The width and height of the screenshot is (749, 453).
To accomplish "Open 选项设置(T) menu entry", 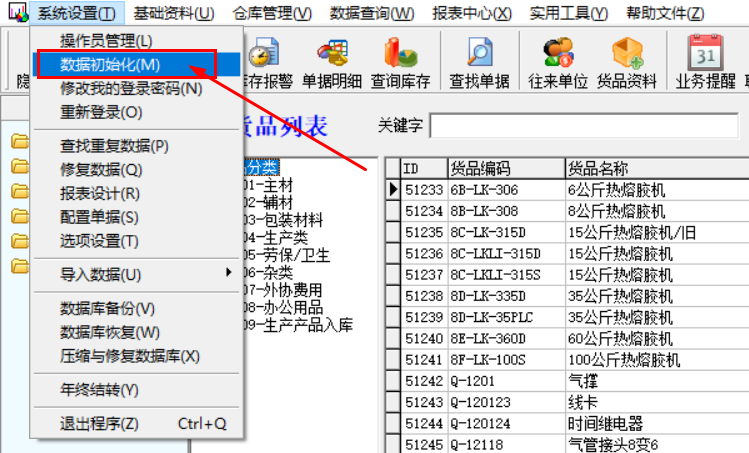I will [x=137, y=241].
